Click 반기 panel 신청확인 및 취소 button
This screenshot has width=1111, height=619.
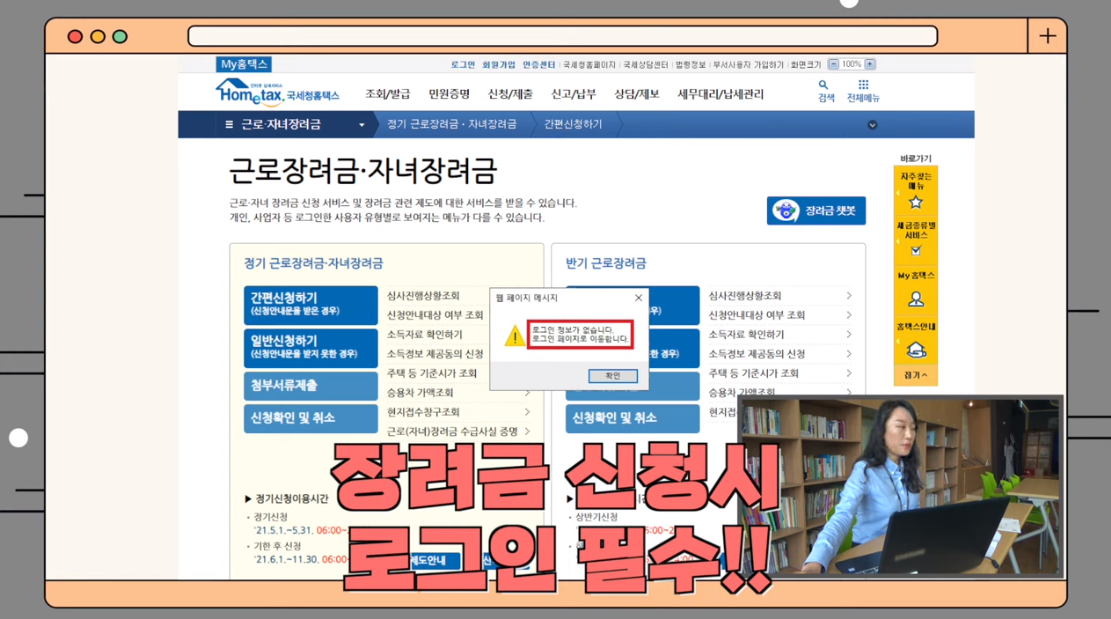pyautogui.click(x=632, y=418)
